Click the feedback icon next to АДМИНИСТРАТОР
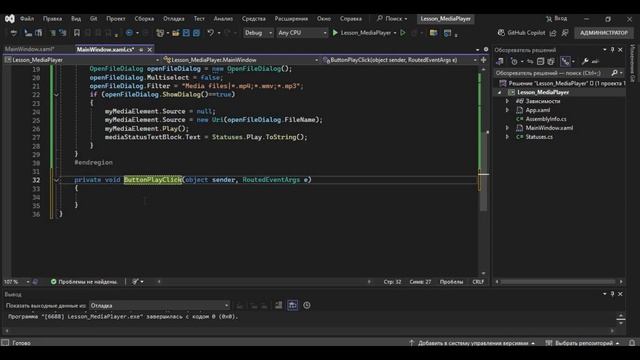Viewport: 640px width, 360px height. pyautogui.click(x=565, y=33)
